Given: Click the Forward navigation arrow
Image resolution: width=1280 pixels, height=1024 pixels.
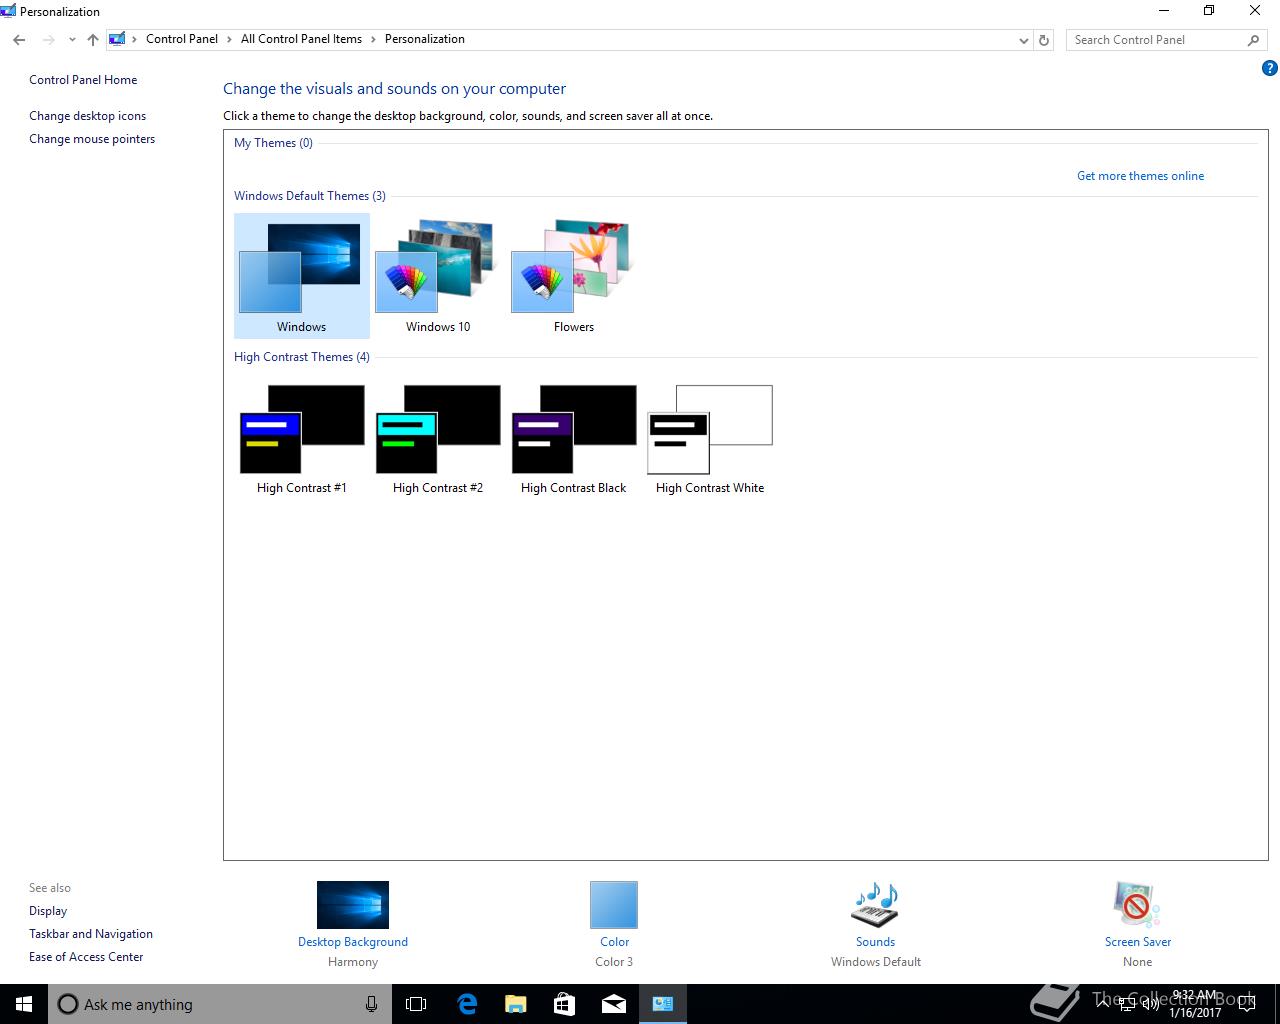Looking at the screenshot, I should [x=48, y=40].
